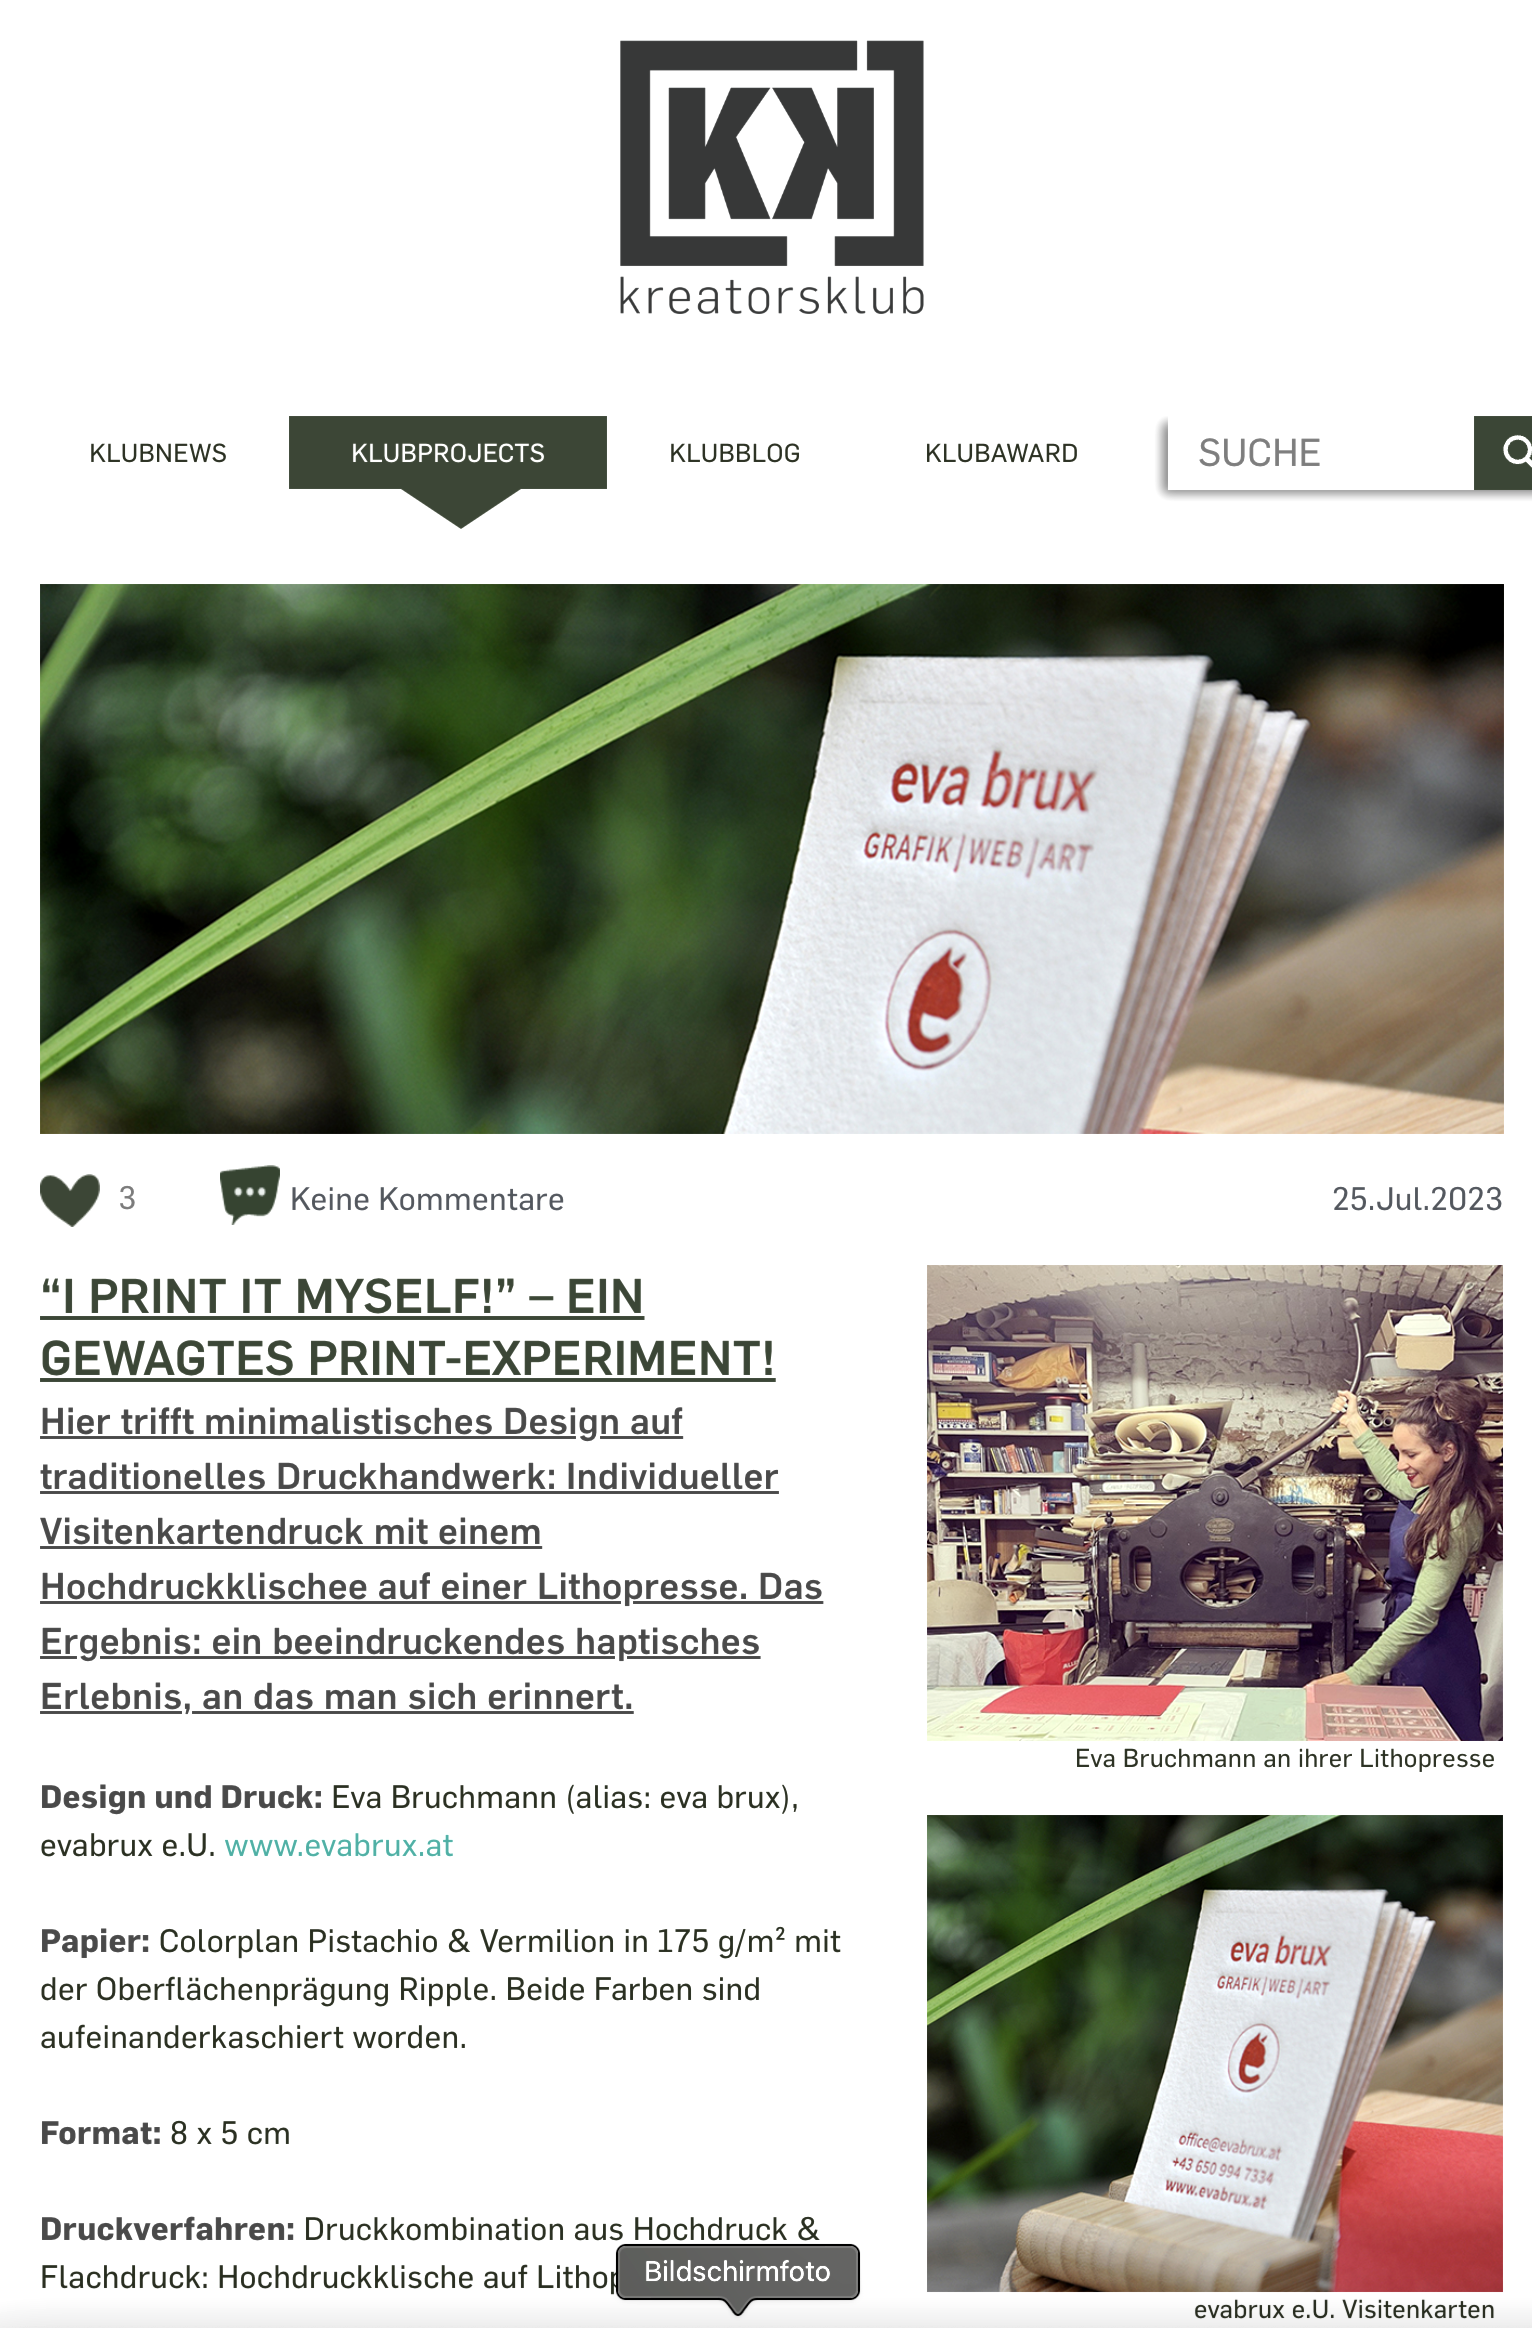
Task: Click the speech bubble comments icon
Action: point(249,1194)
